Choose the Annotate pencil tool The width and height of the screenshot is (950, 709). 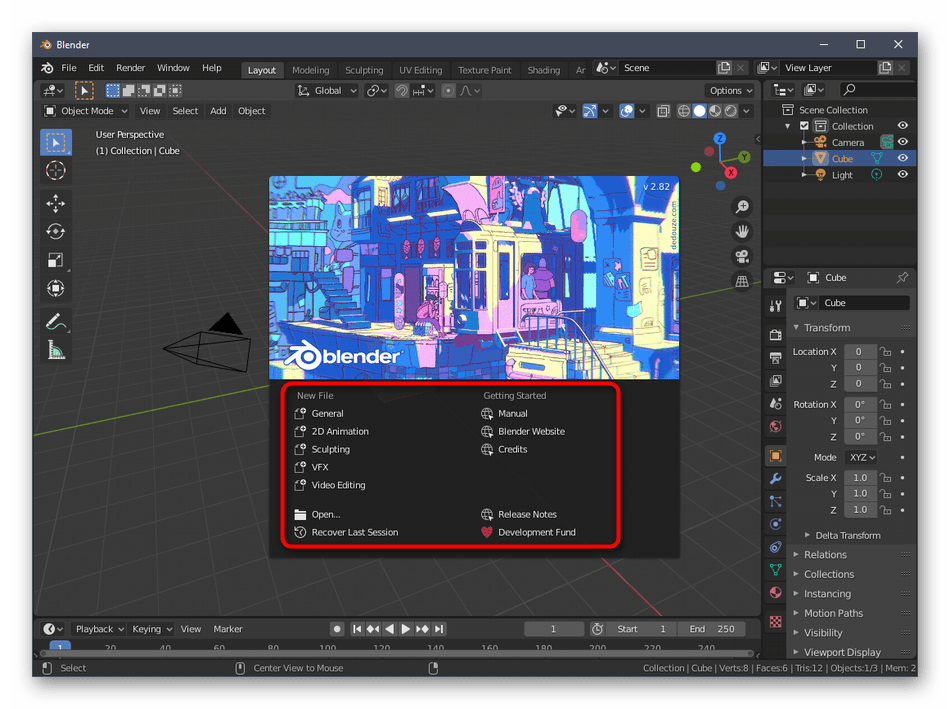tap(56, 322)
